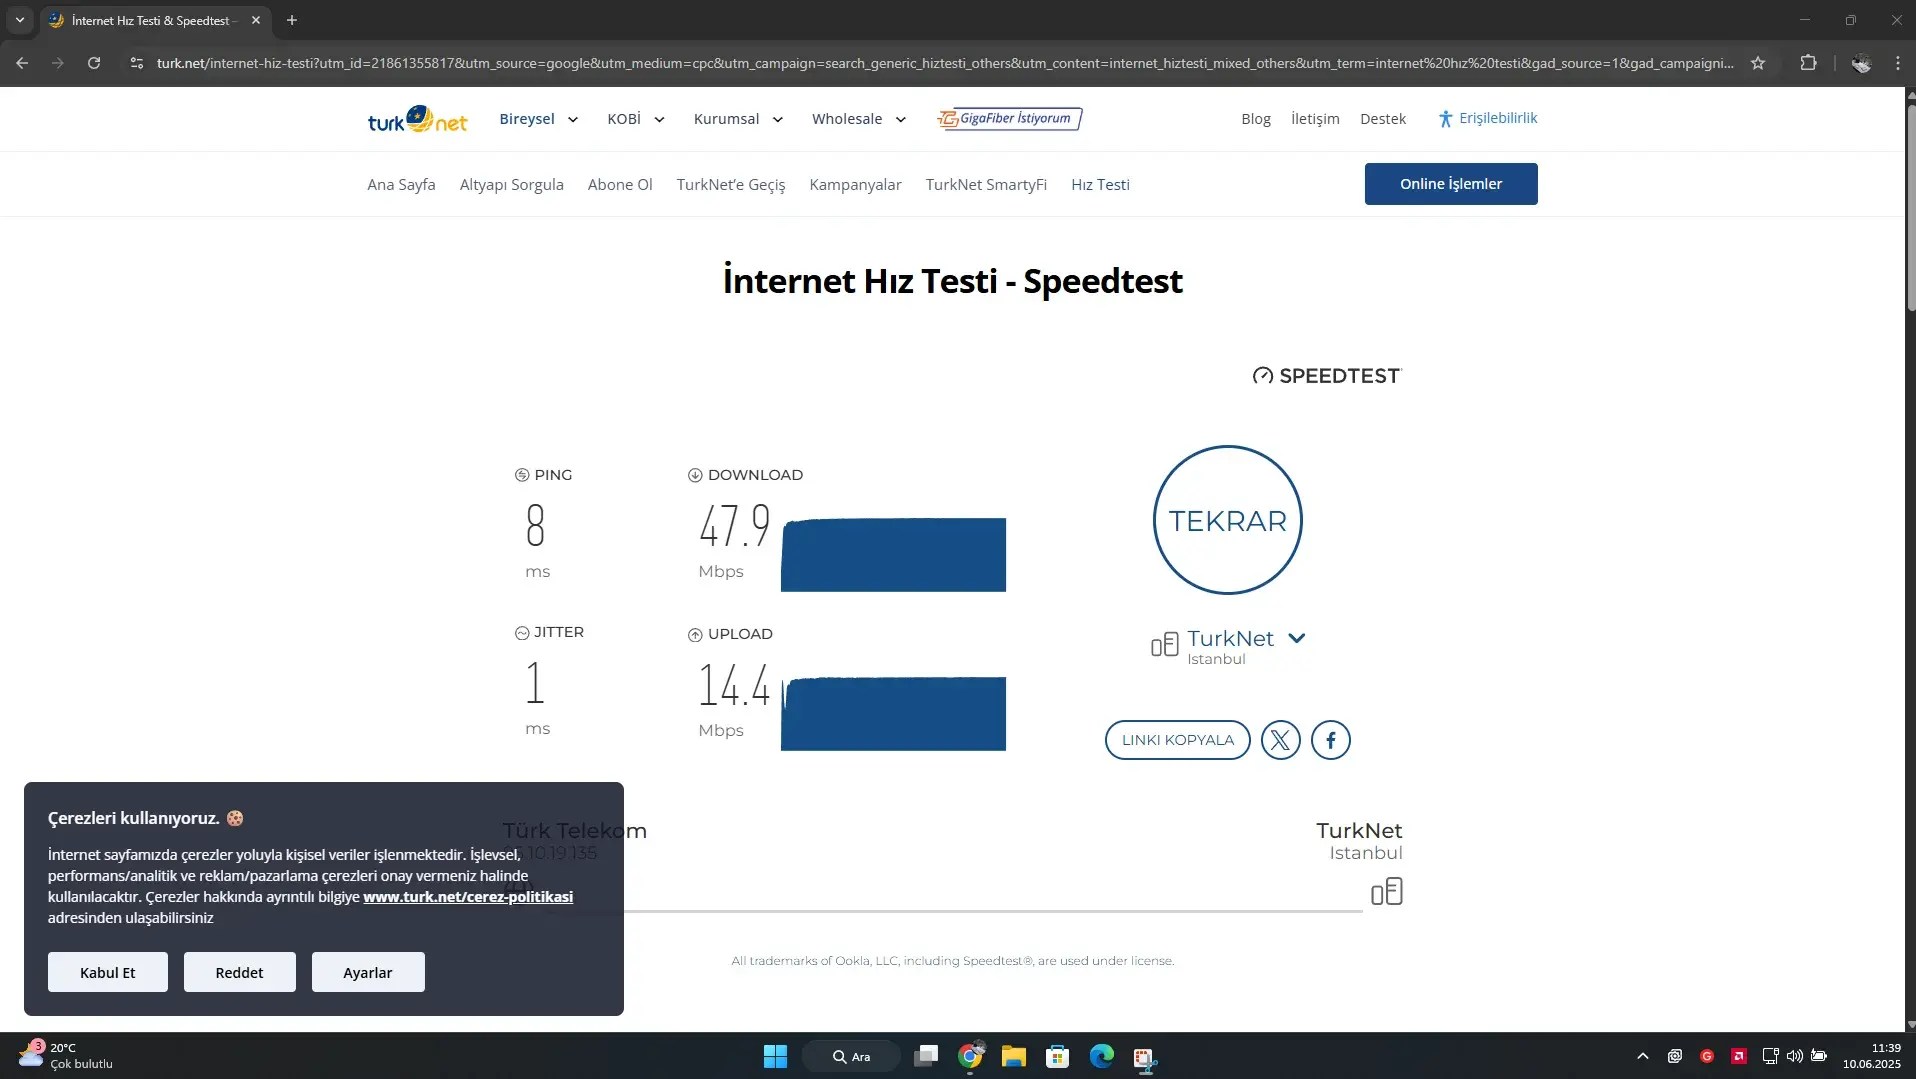Image resolution: width=1916 pixels, height=1079 pixels.
Task: Click Online İşlemler button
Action: tap(1451, 184)
